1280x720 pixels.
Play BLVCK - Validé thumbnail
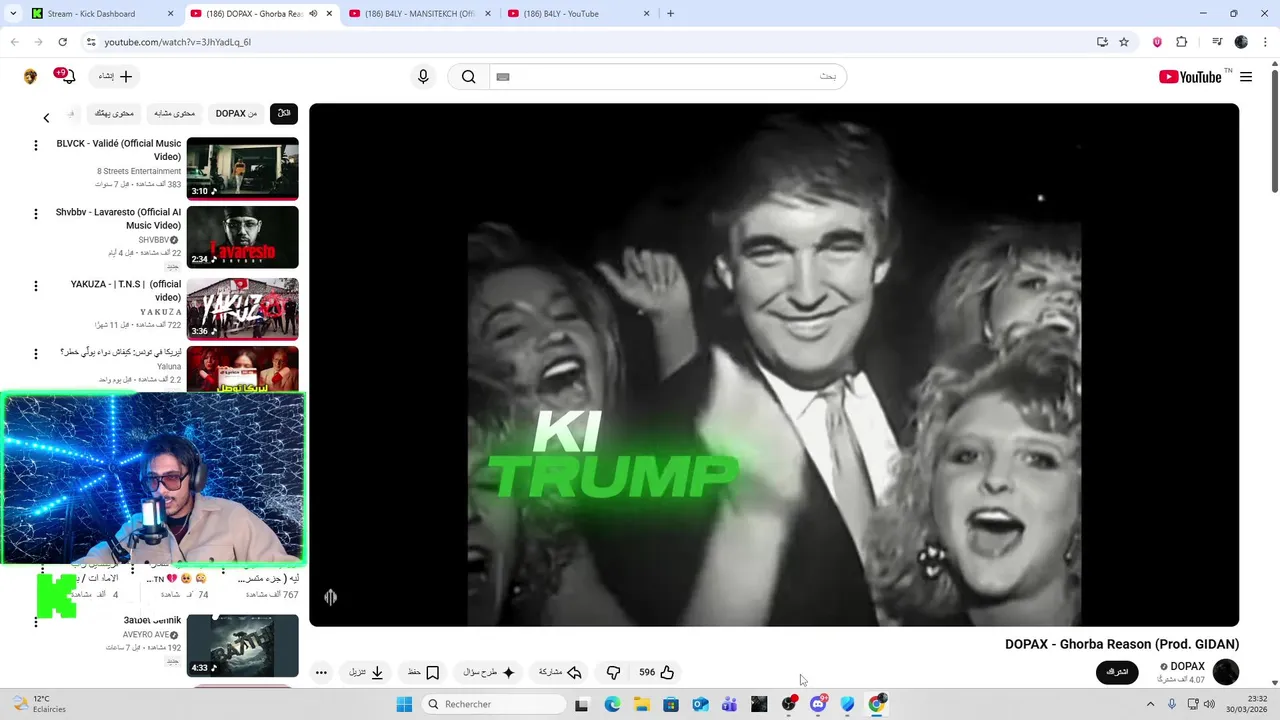pos(243,168)
